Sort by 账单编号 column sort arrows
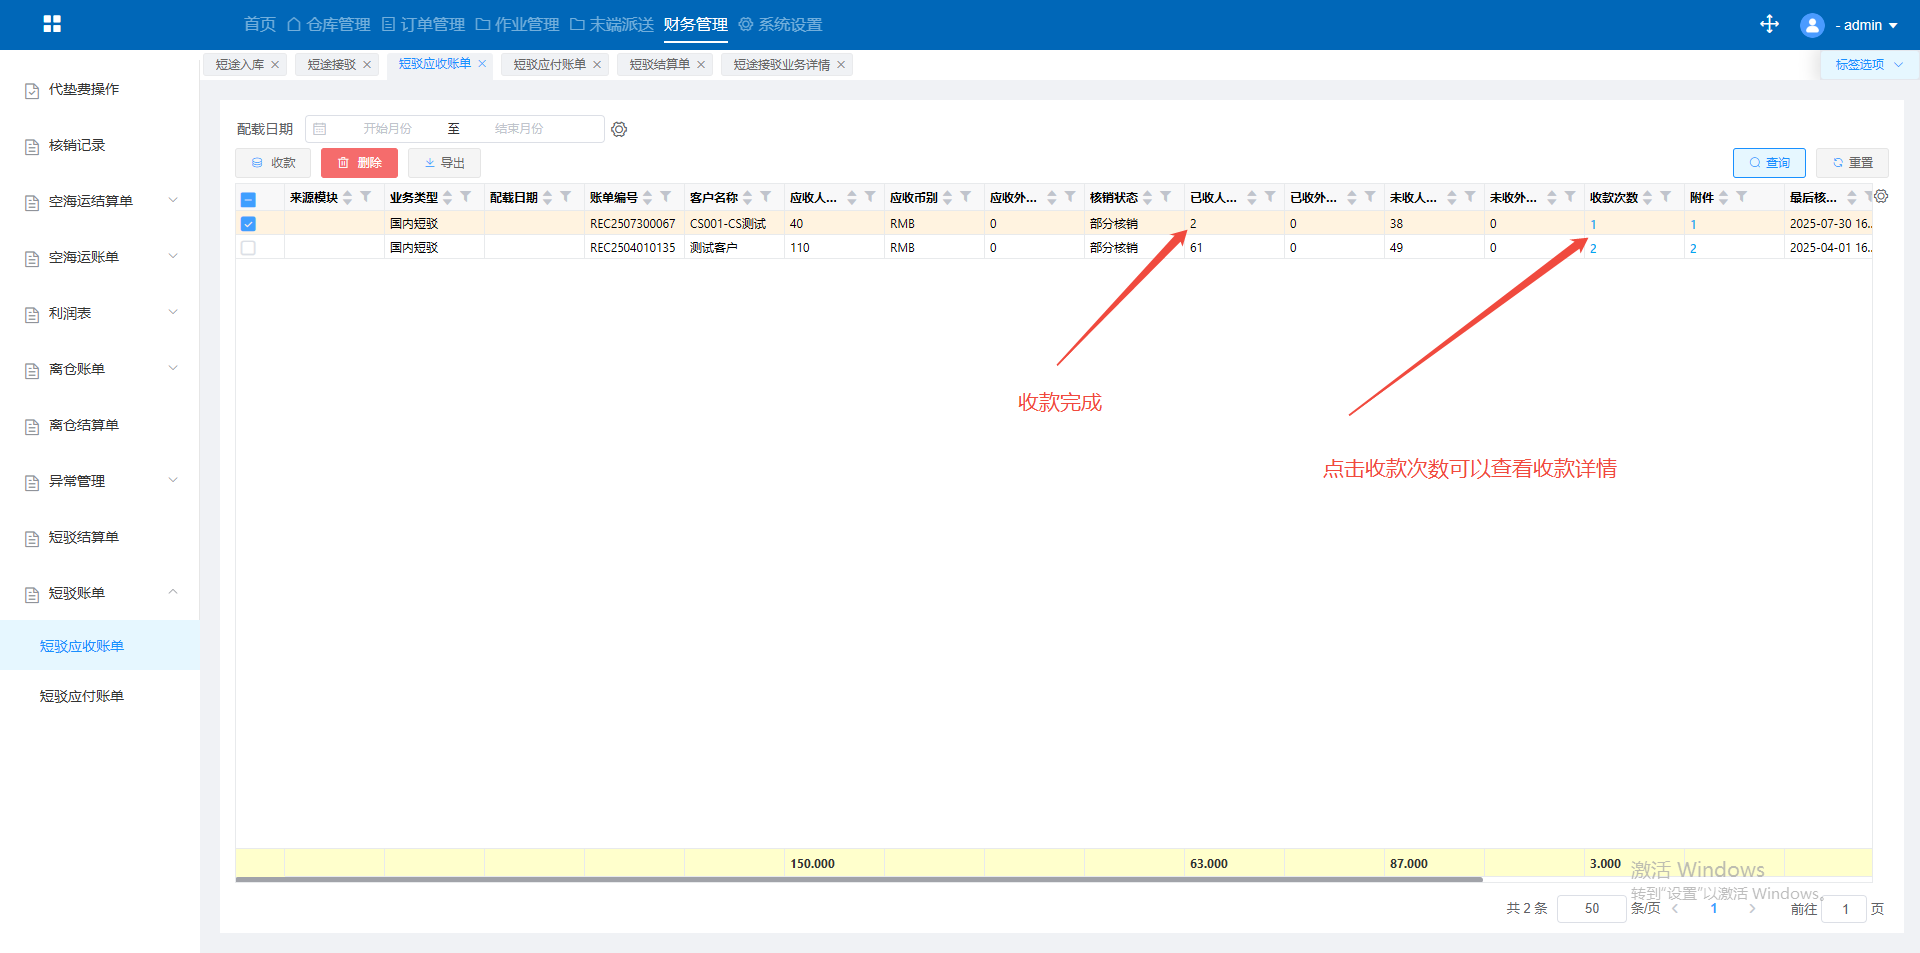1920x953 pixels. [648, 198]
